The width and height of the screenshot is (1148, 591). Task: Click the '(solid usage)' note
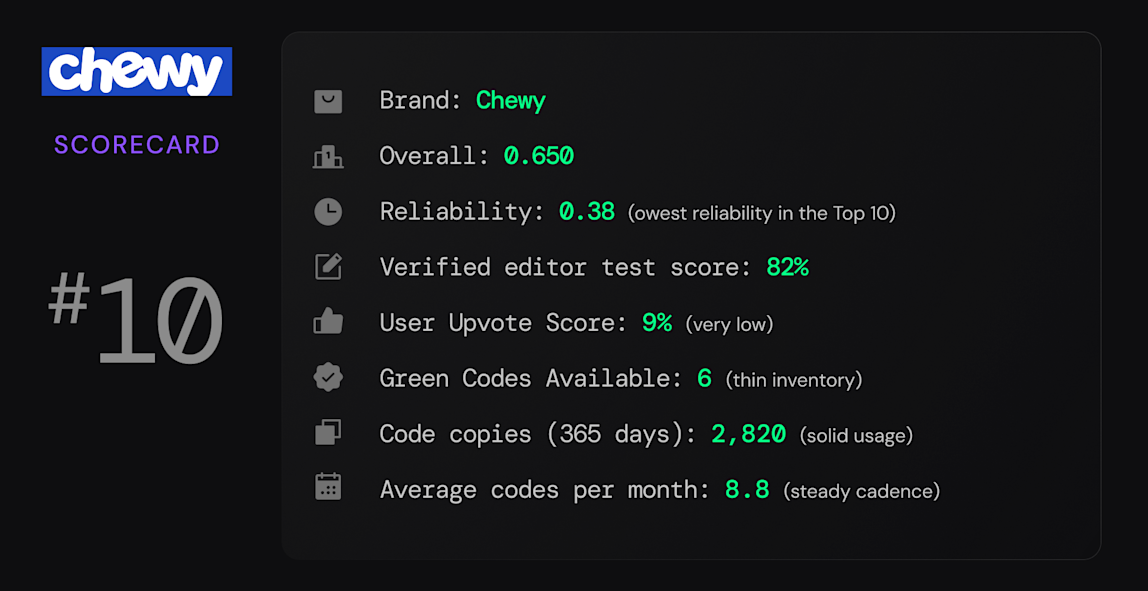857,436
